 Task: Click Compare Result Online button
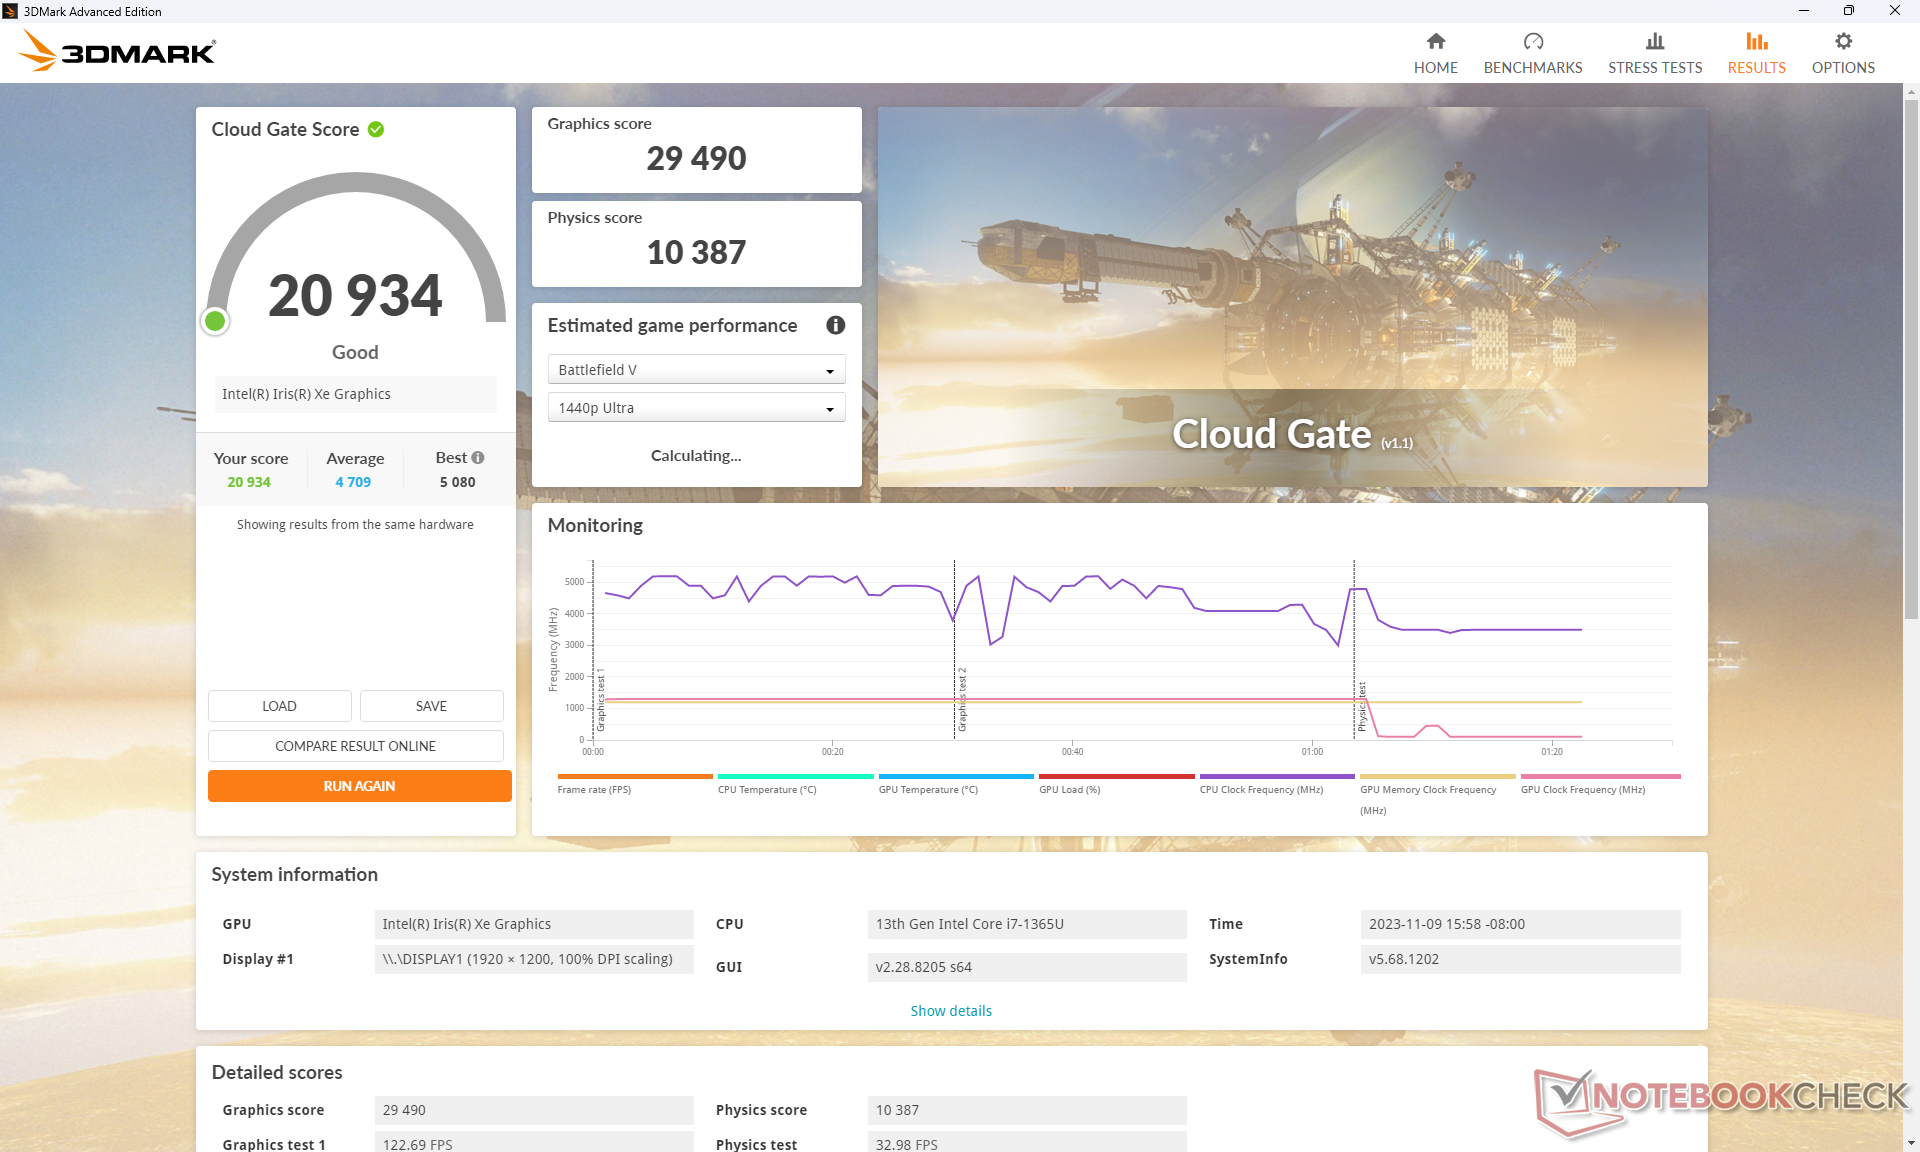coord(355,746)
